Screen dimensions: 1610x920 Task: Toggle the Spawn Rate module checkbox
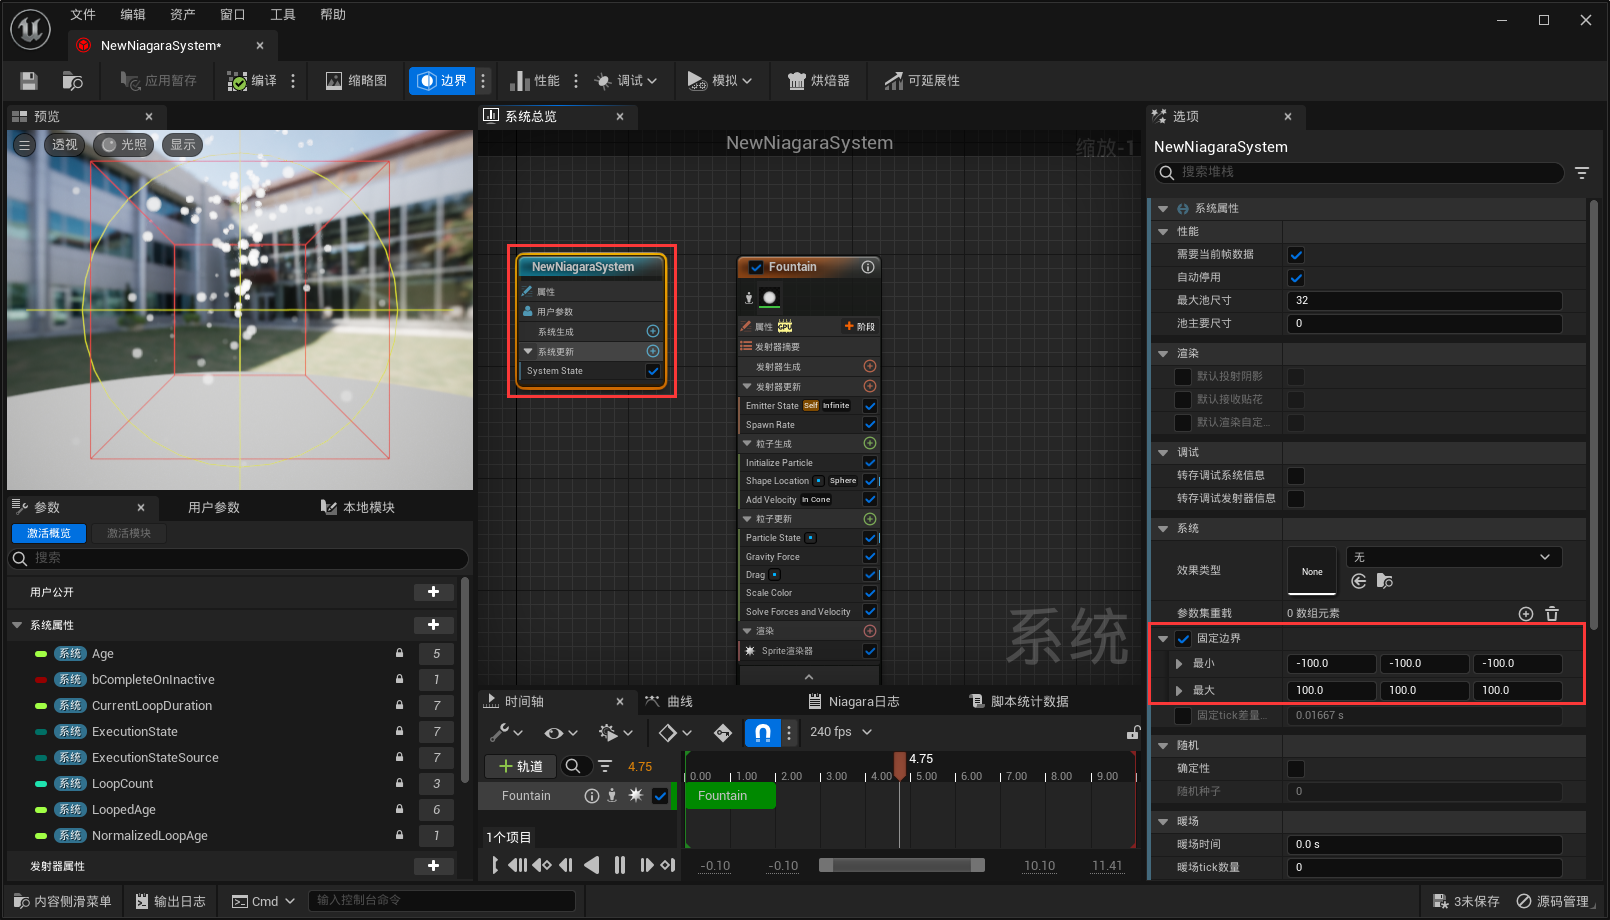coord(870,424)
